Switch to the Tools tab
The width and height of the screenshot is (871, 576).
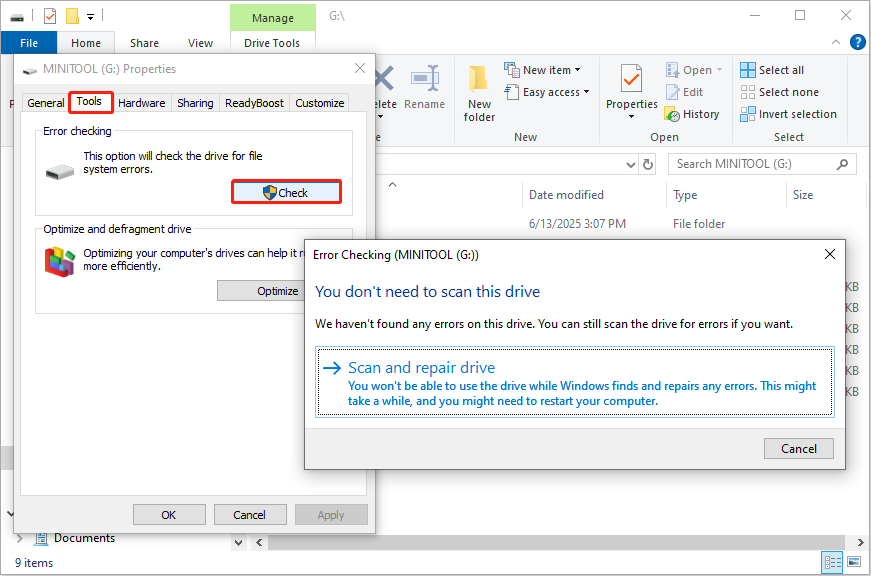[90, 102]
